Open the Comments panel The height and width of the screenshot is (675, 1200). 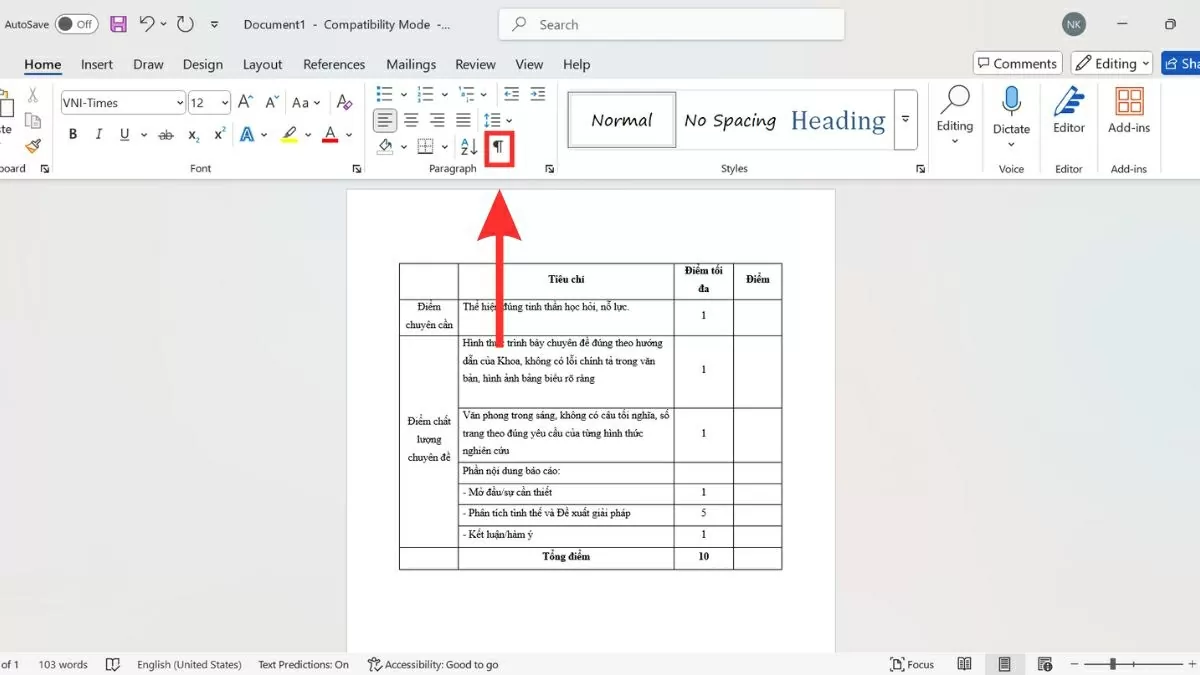(1017, 62)
